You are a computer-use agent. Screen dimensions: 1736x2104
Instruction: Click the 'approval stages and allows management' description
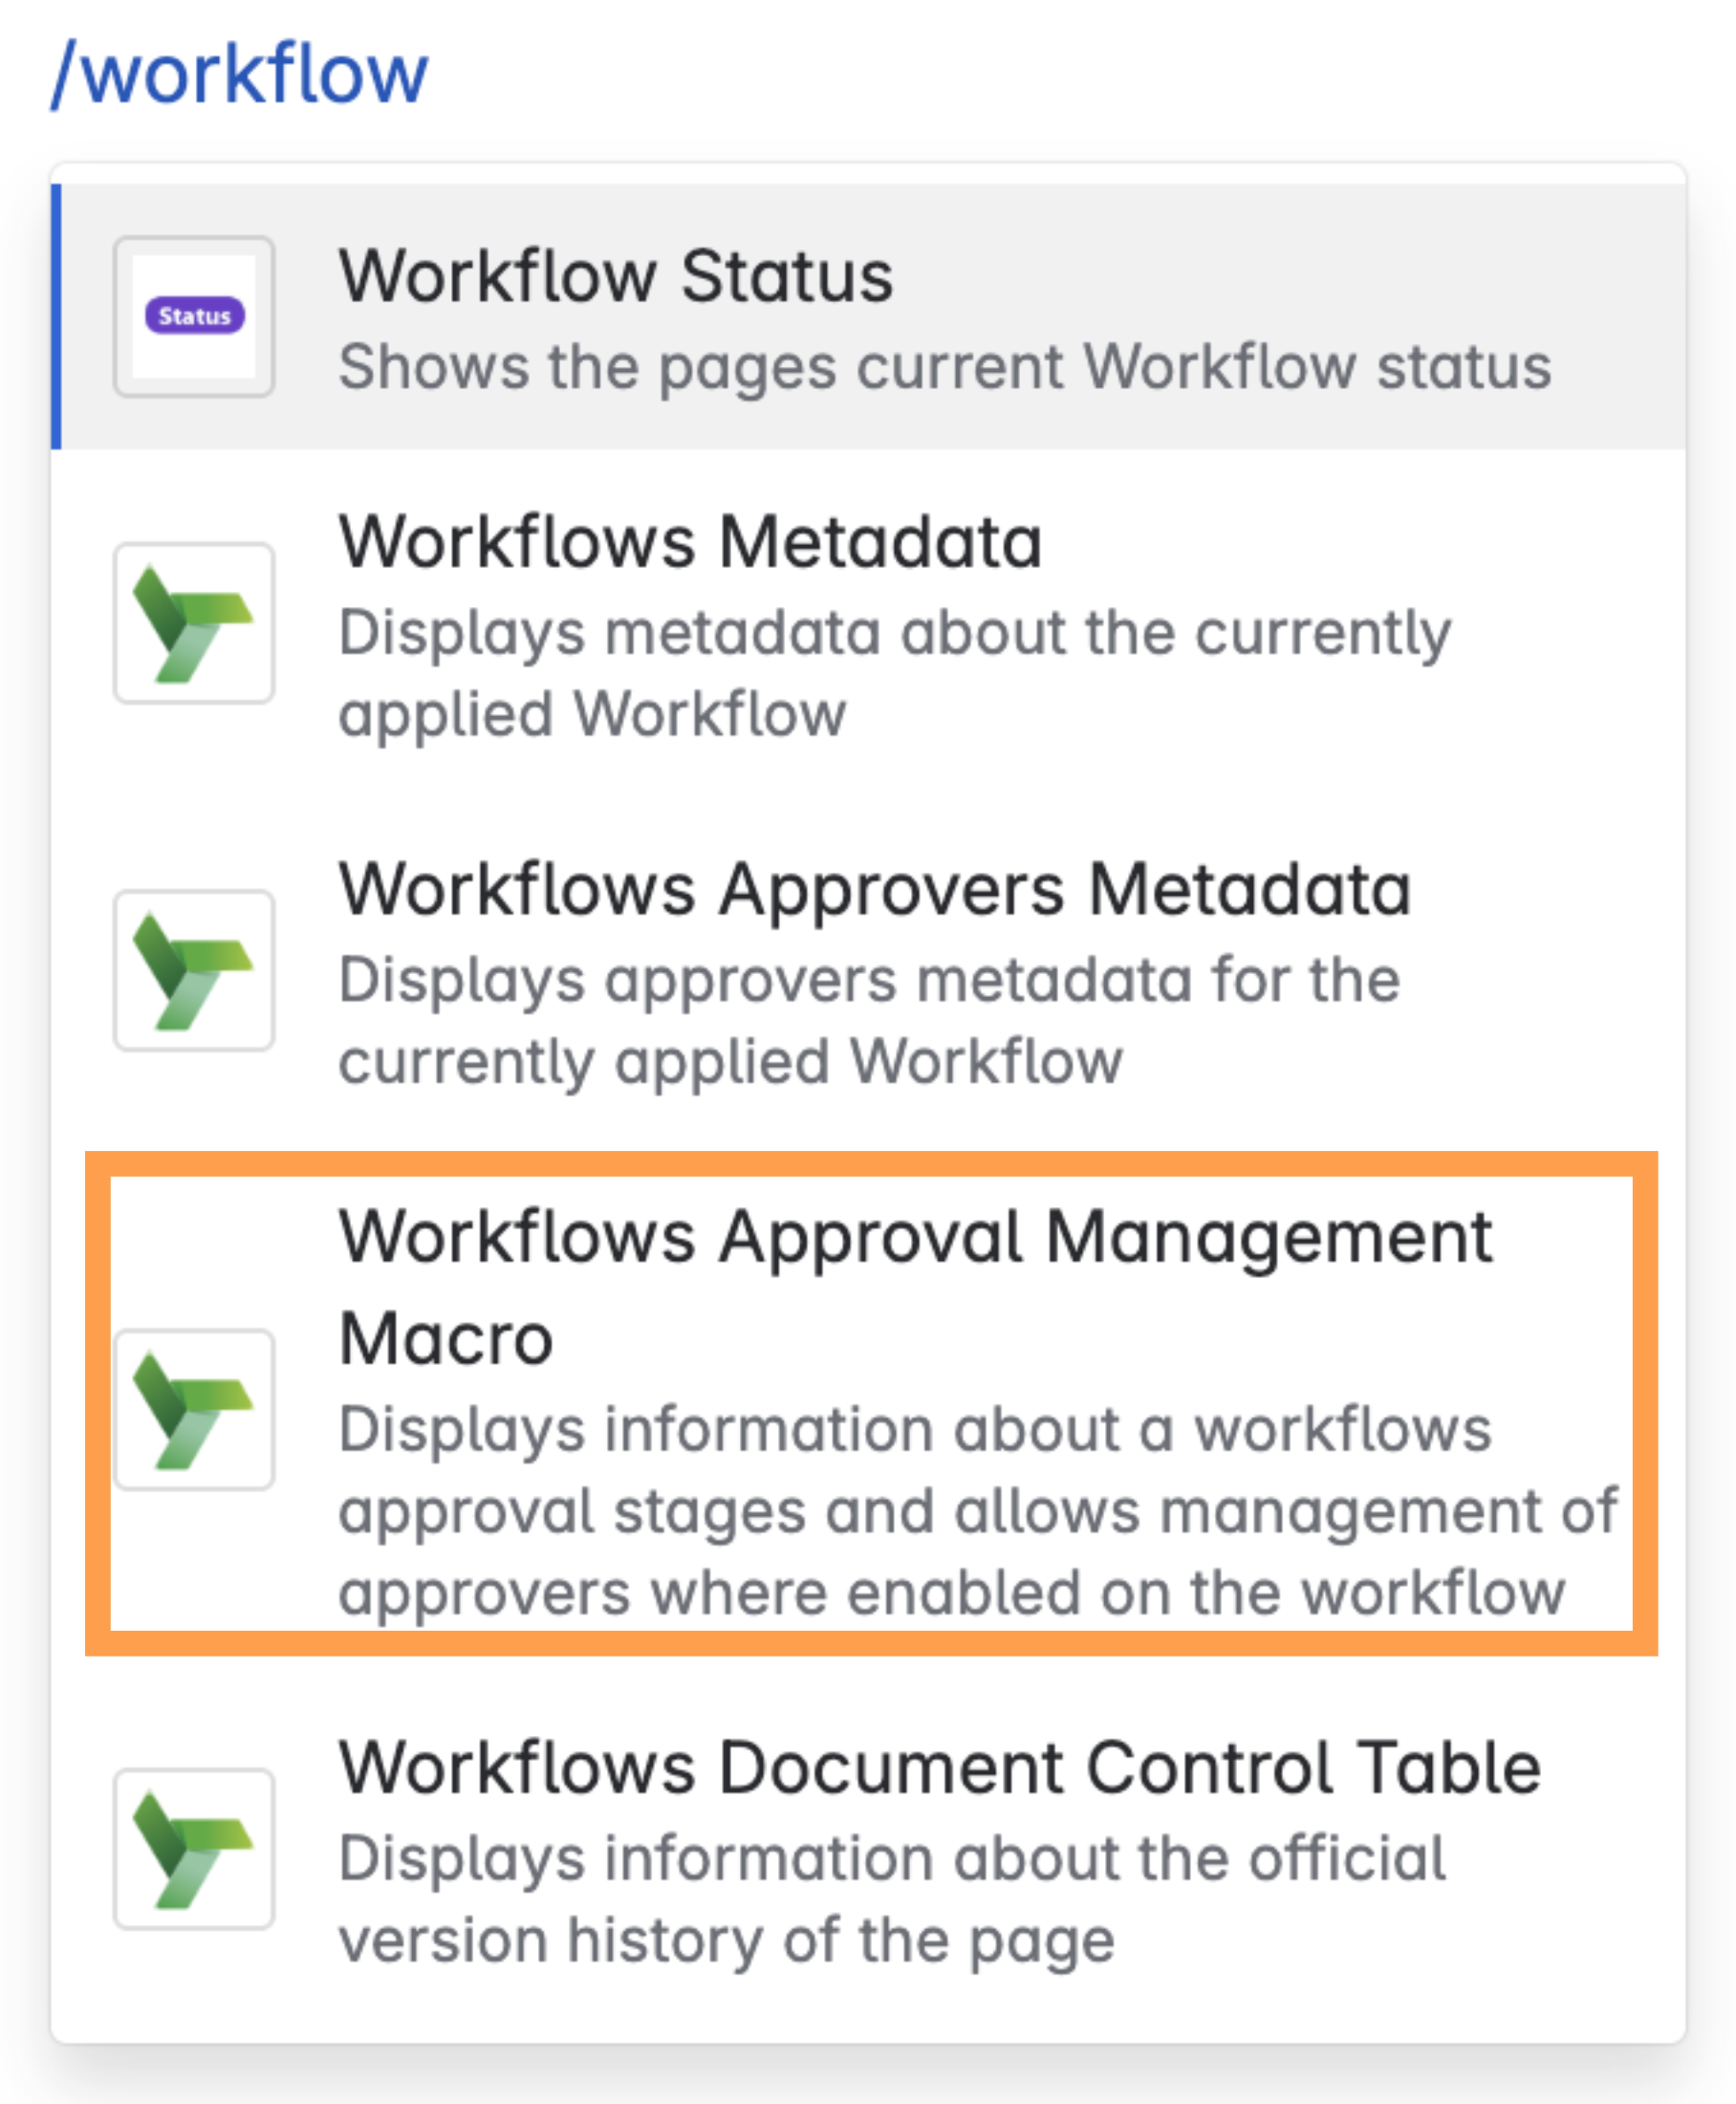[x=976, y=1511]
